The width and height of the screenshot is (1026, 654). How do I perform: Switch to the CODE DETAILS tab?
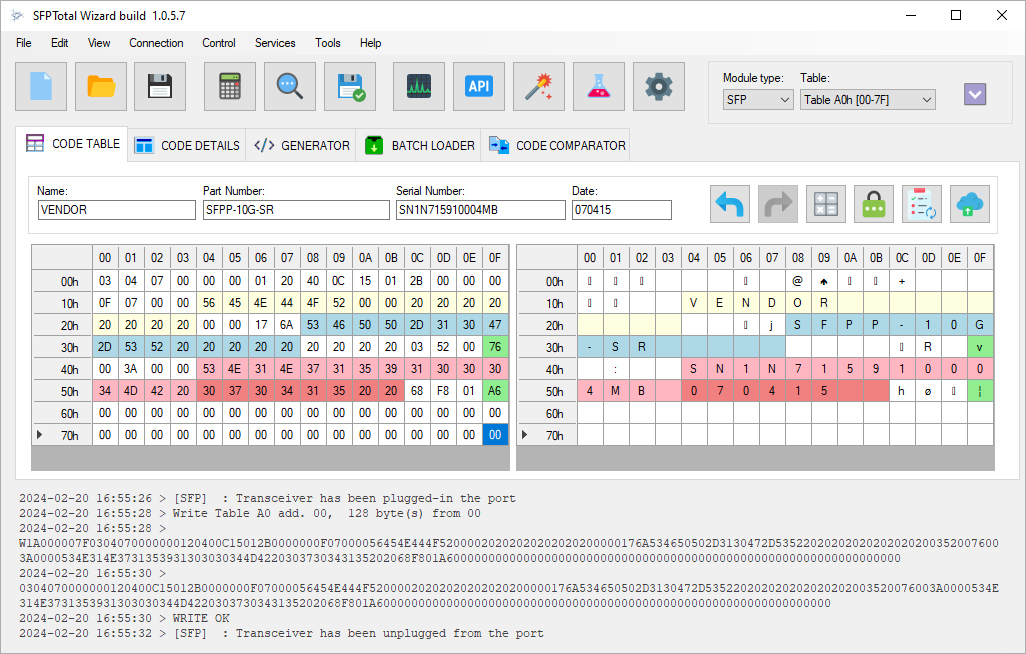(187, 145)
